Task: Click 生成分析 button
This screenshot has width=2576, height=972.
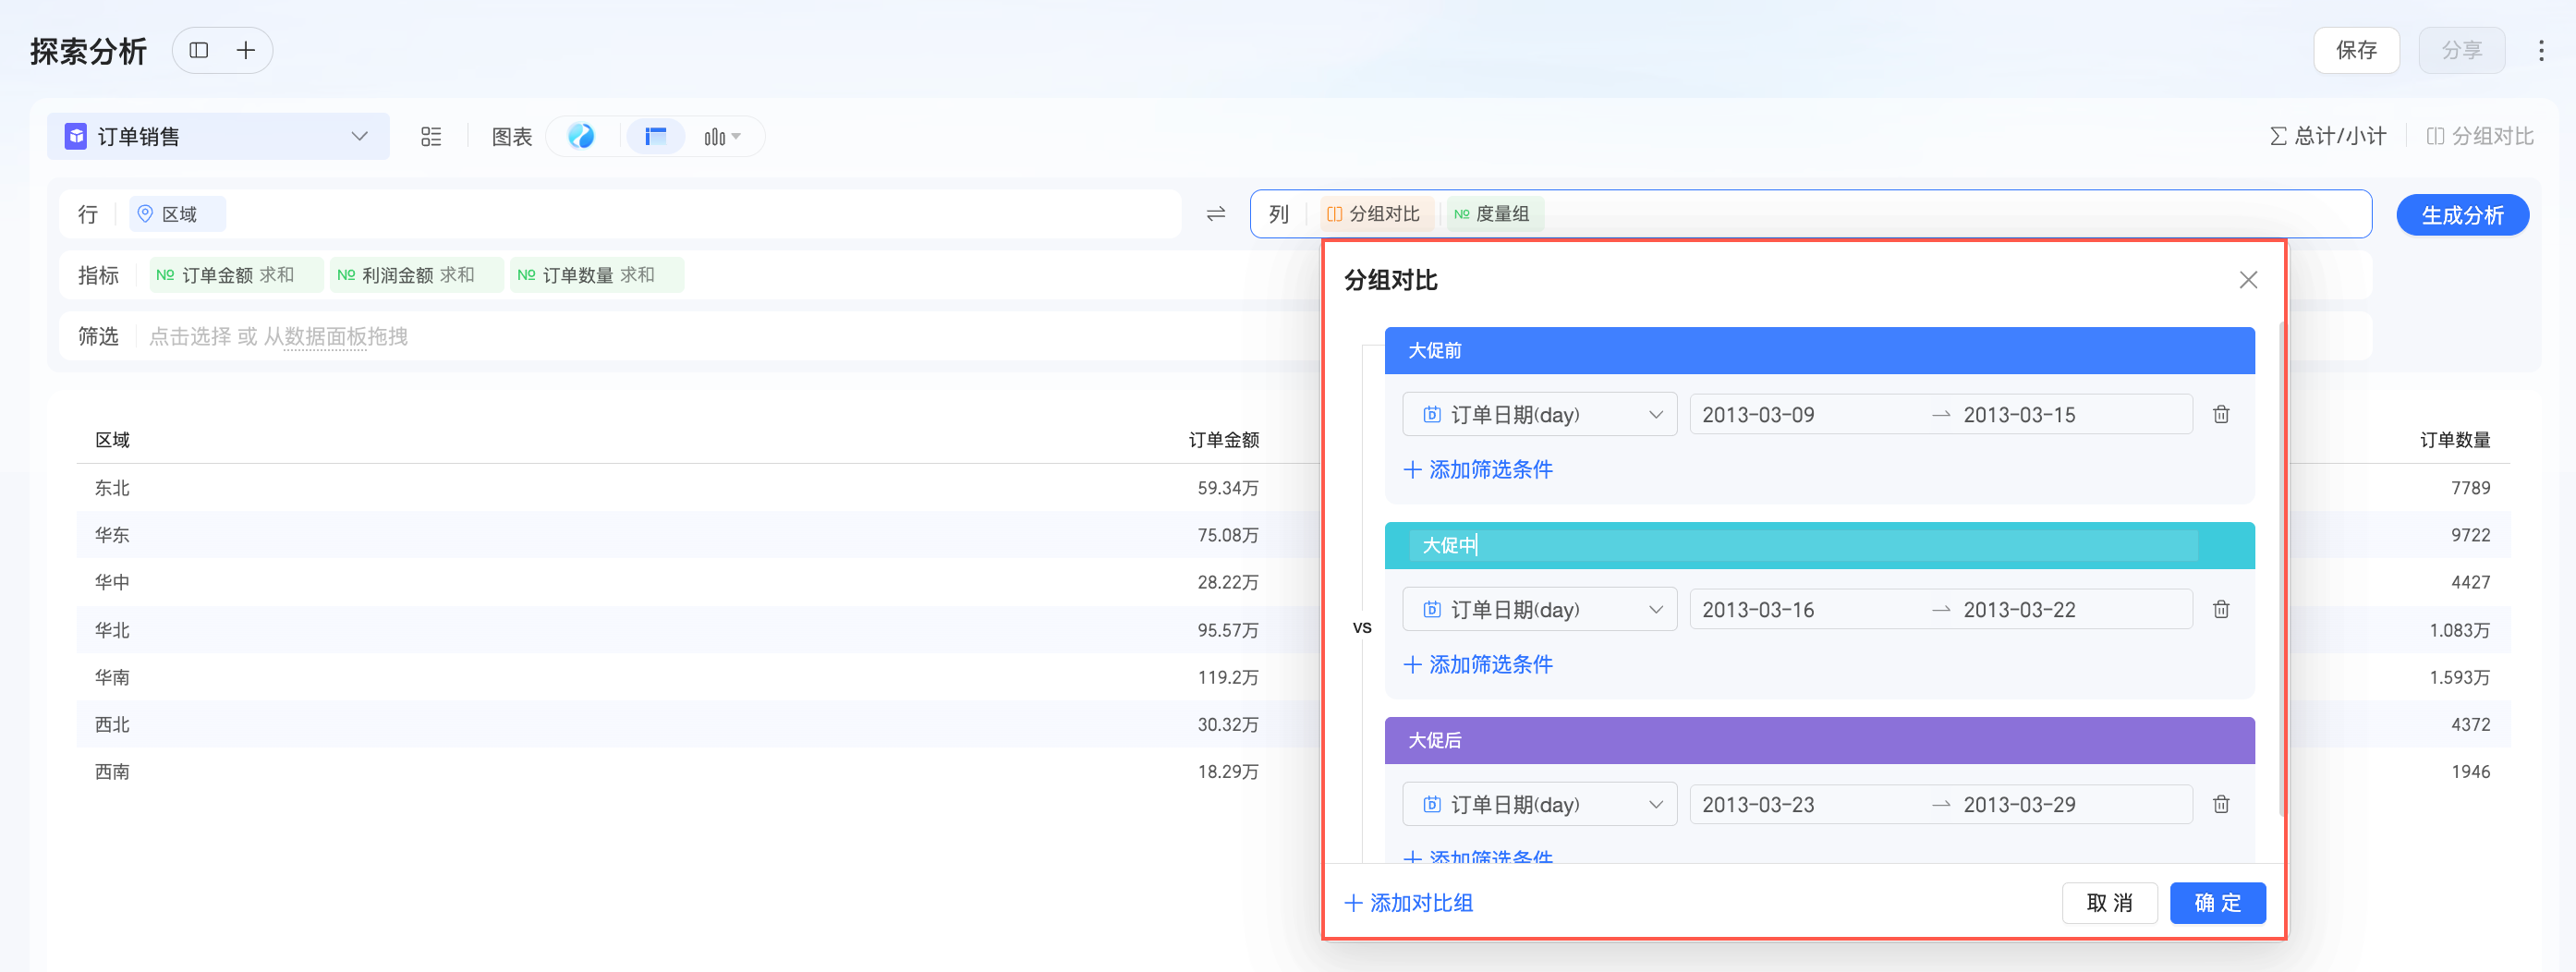Action: (x=2462, y=215)
